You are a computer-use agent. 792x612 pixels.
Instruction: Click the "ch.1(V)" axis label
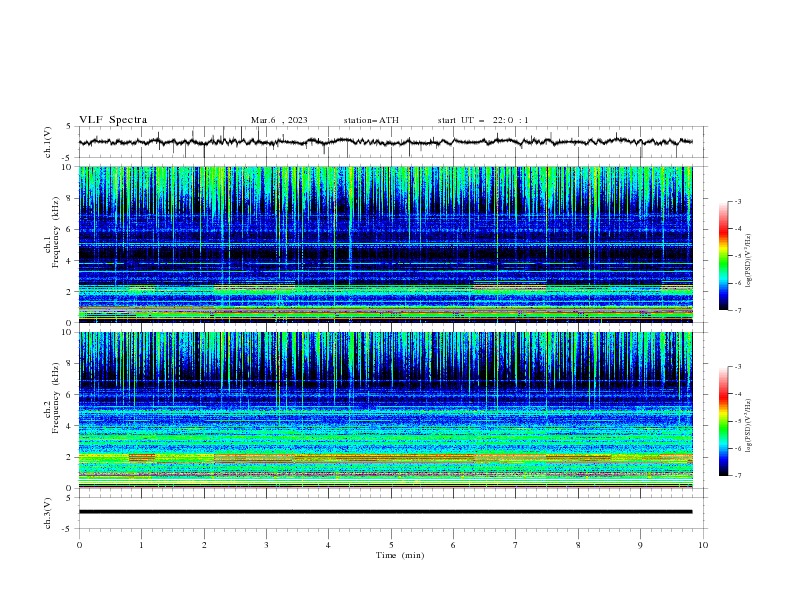48,142
